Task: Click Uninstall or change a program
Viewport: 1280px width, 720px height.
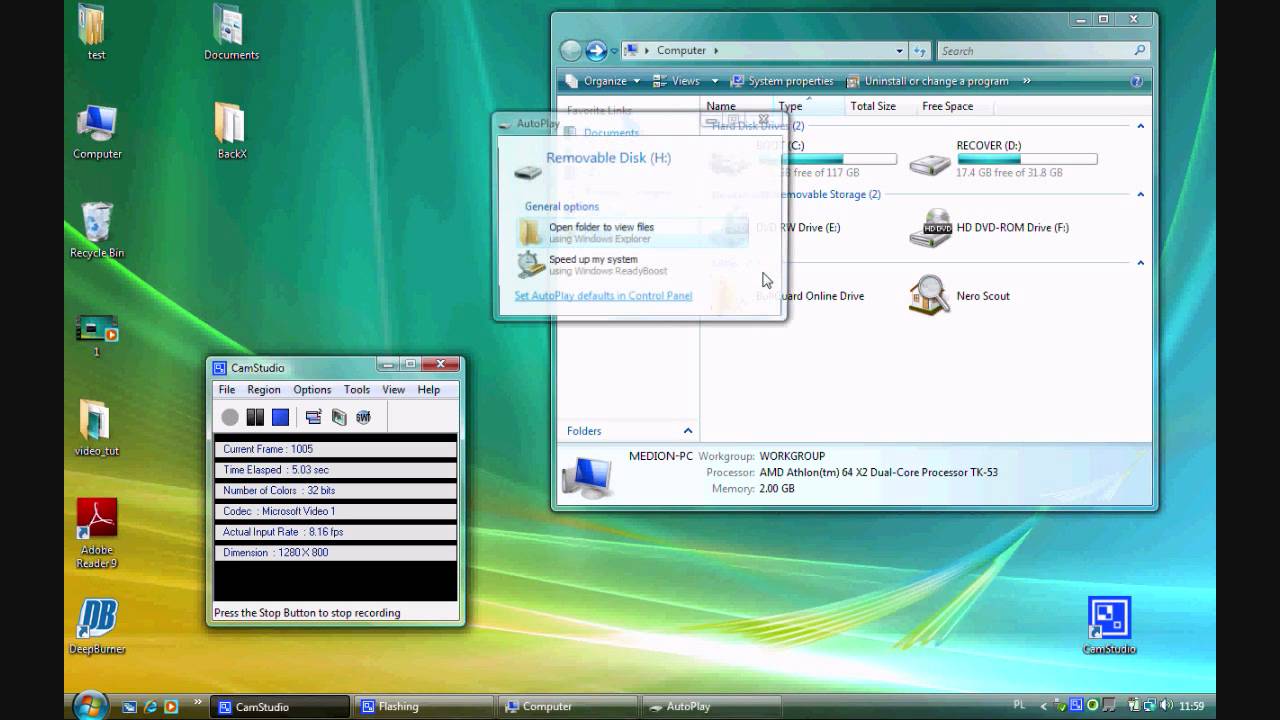Action: coord(928,81)
